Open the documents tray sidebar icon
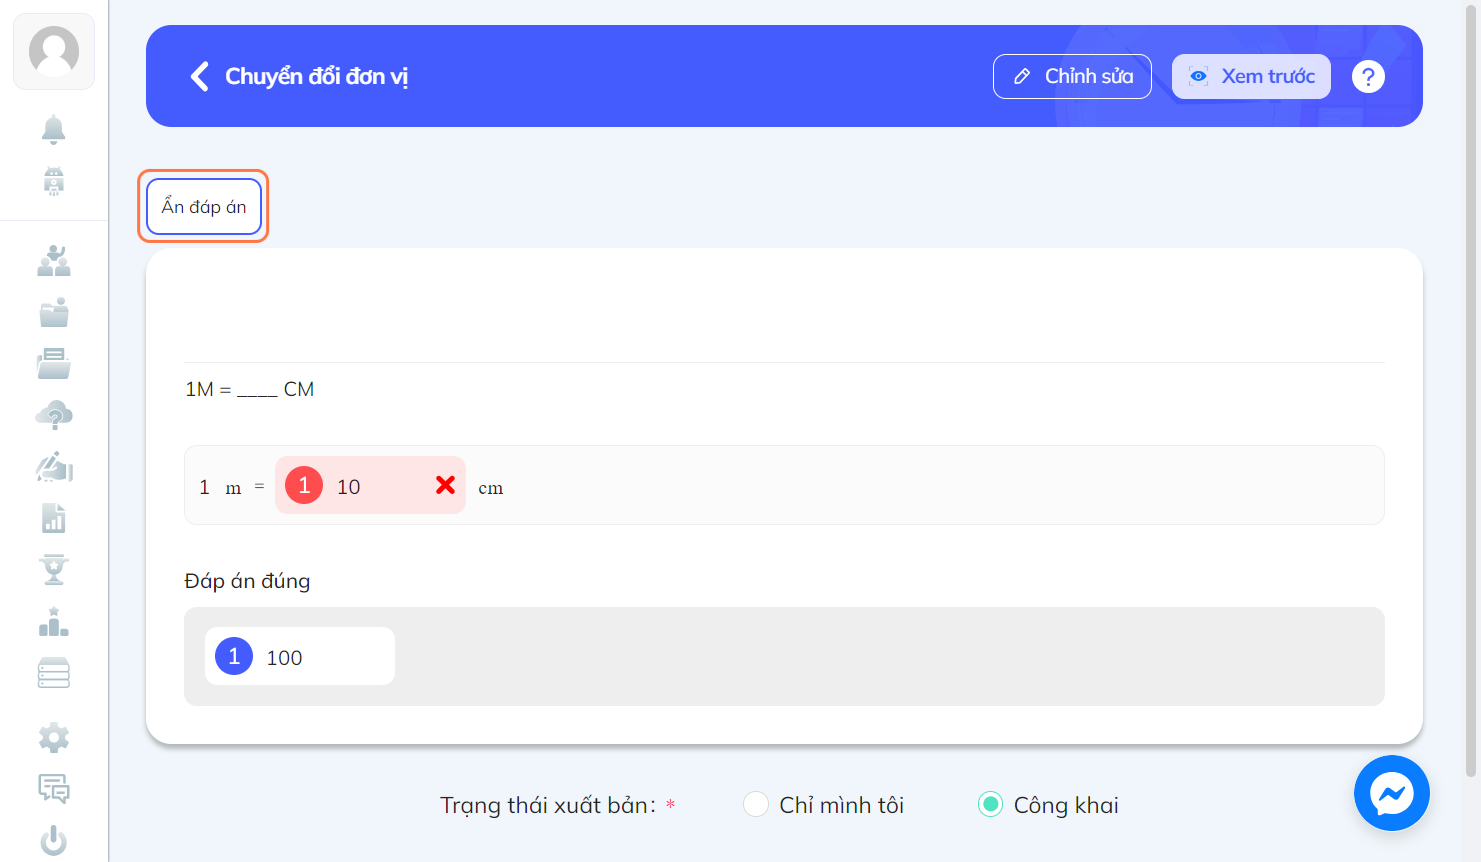This screenshot has height=862, width=1481. point(54,364)
